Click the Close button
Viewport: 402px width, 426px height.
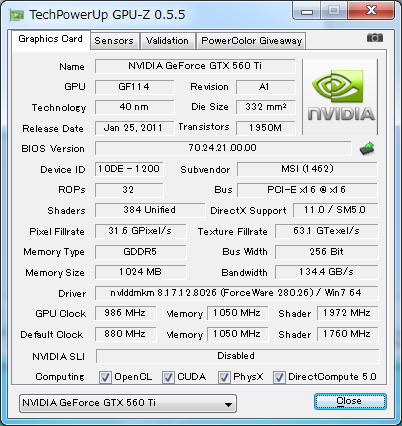[350, 401]
